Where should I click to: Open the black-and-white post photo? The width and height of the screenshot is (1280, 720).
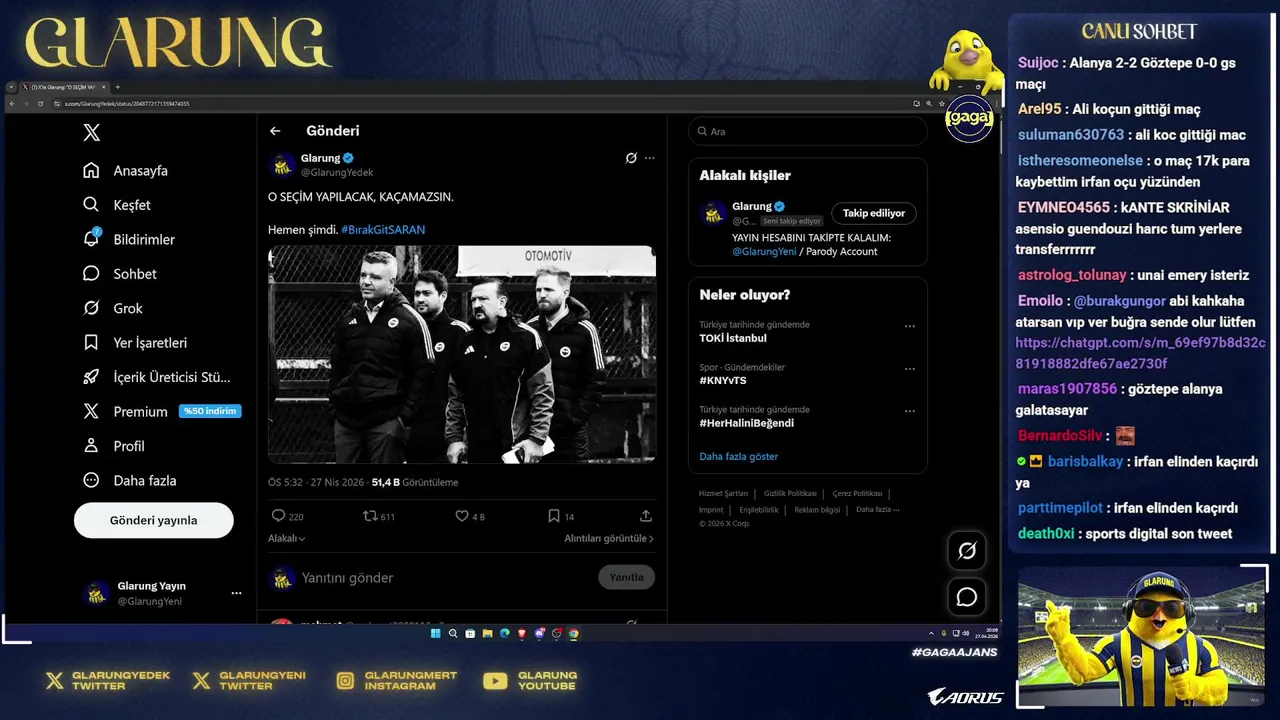462,354
